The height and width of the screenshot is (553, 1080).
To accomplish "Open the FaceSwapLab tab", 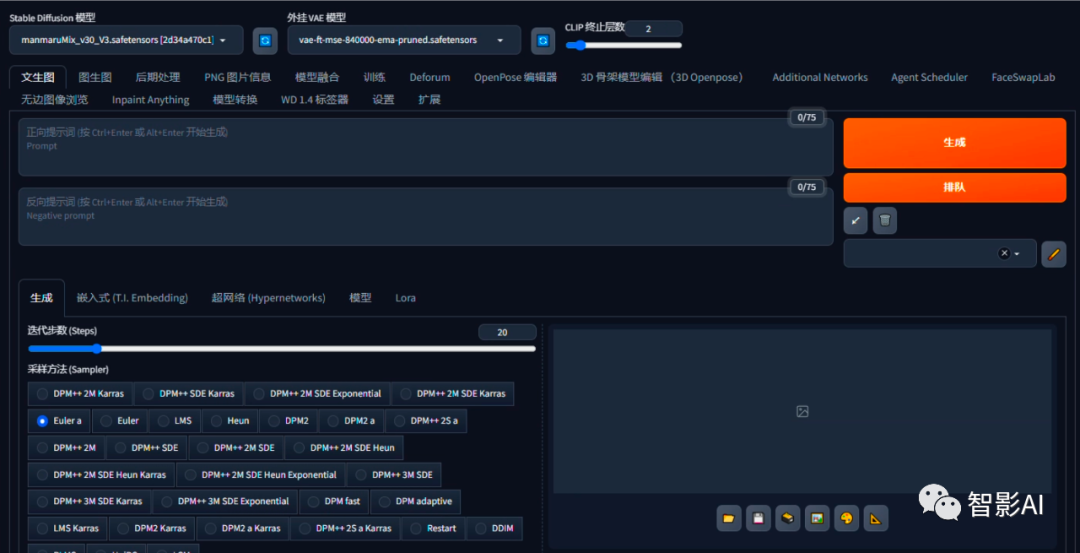I will click(1024, 78).
